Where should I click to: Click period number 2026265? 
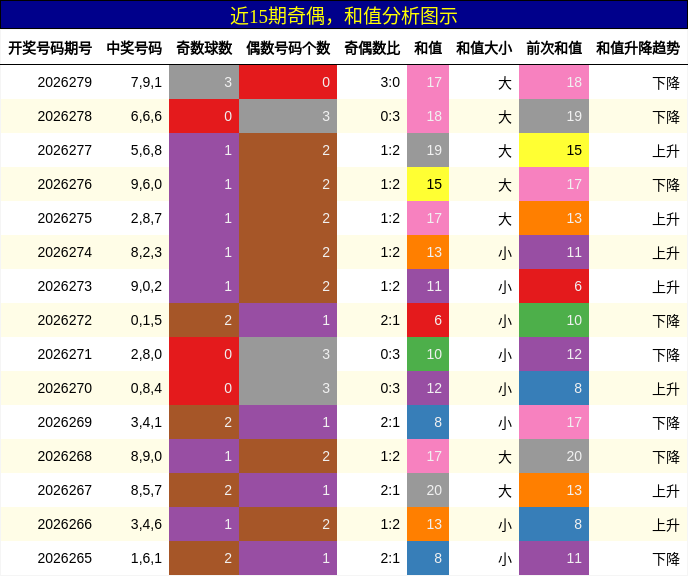click(x=64, y=558)
